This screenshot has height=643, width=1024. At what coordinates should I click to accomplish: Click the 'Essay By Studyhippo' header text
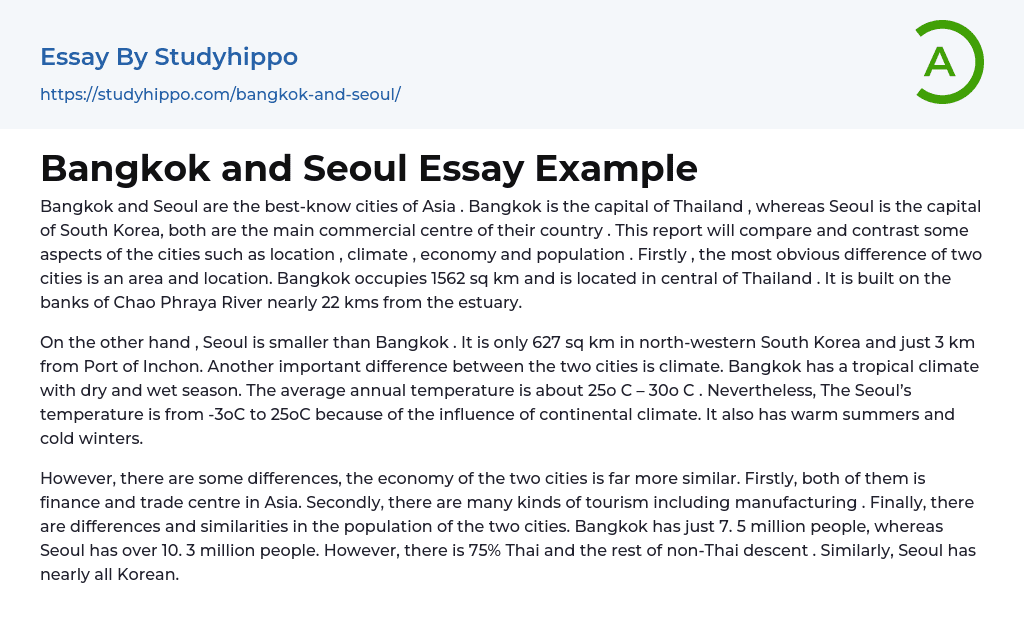pyautogui.click(x=169, y=57)
